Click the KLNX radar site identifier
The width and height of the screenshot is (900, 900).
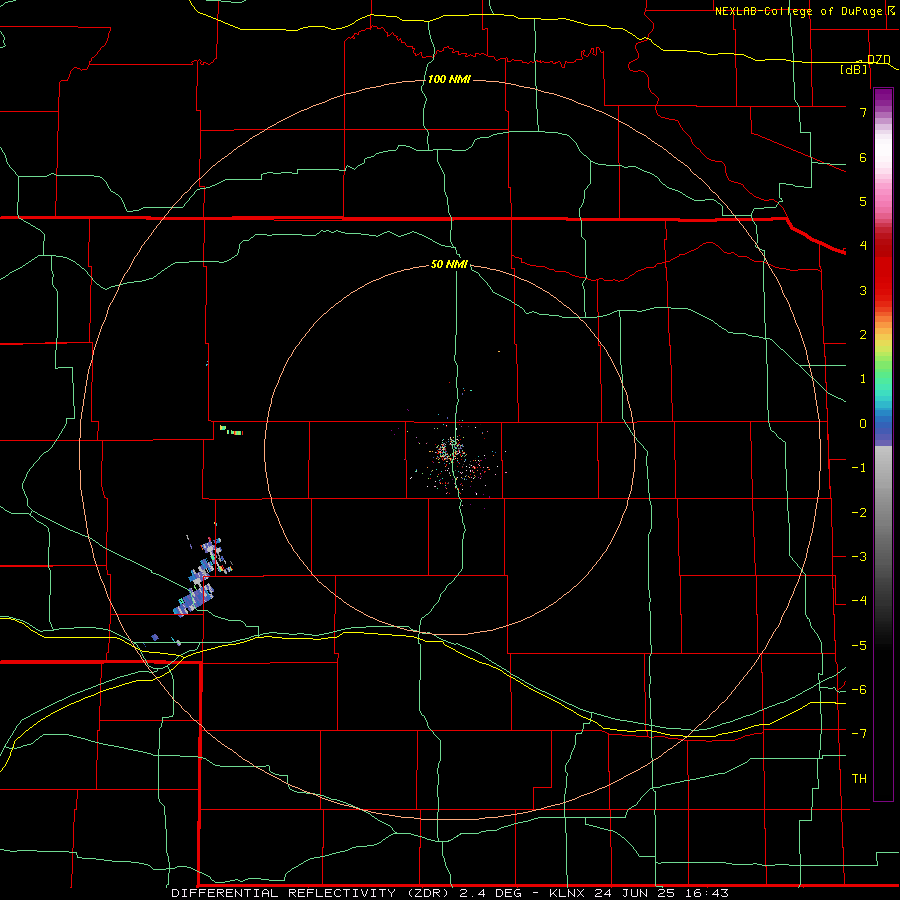tap(567, 893)
